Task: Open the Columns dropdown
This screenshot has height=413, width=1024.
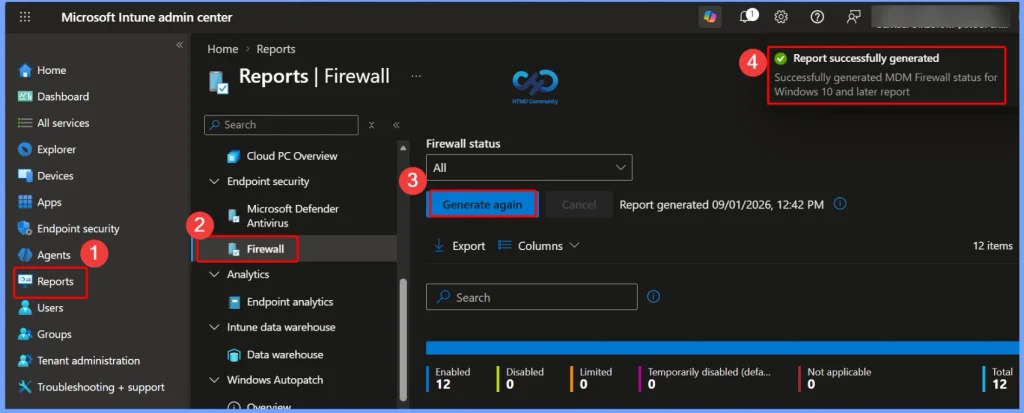Action: point(539,246)
